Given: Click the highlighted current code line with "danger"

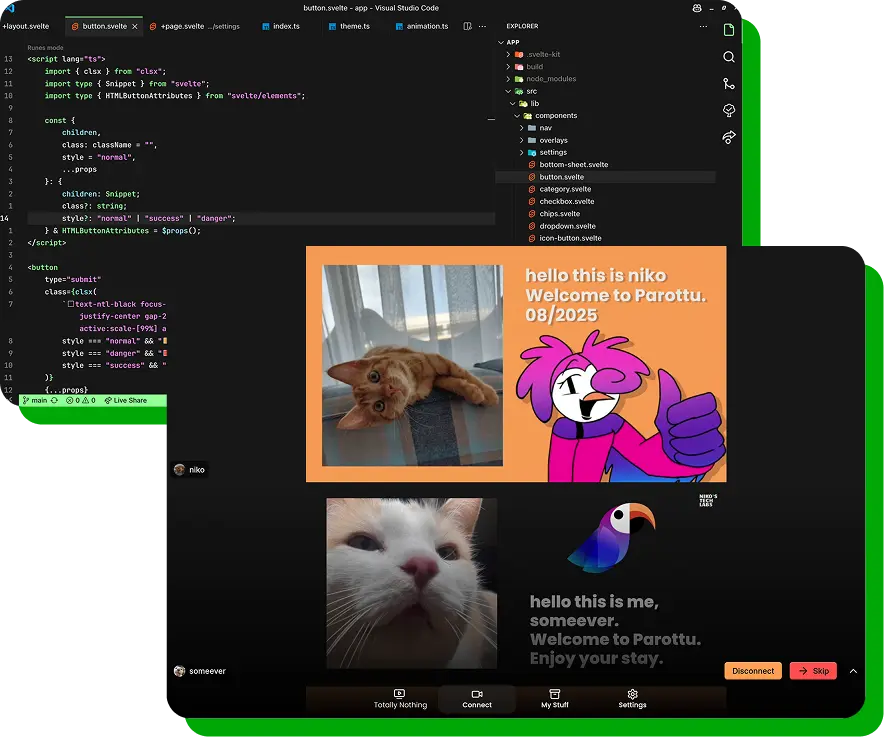Looking at the screenshot, I should coord(261,218).
